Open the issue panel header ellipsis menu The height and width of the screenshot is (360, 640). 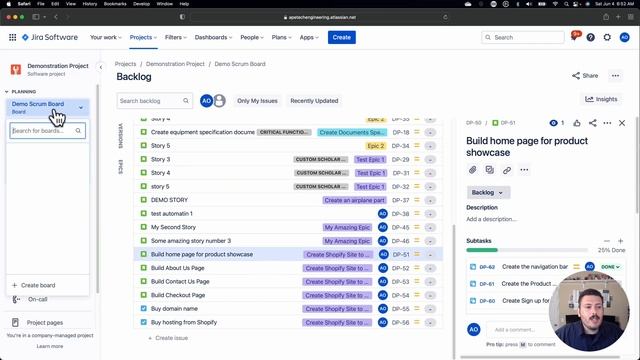click(x=607, y=123)
